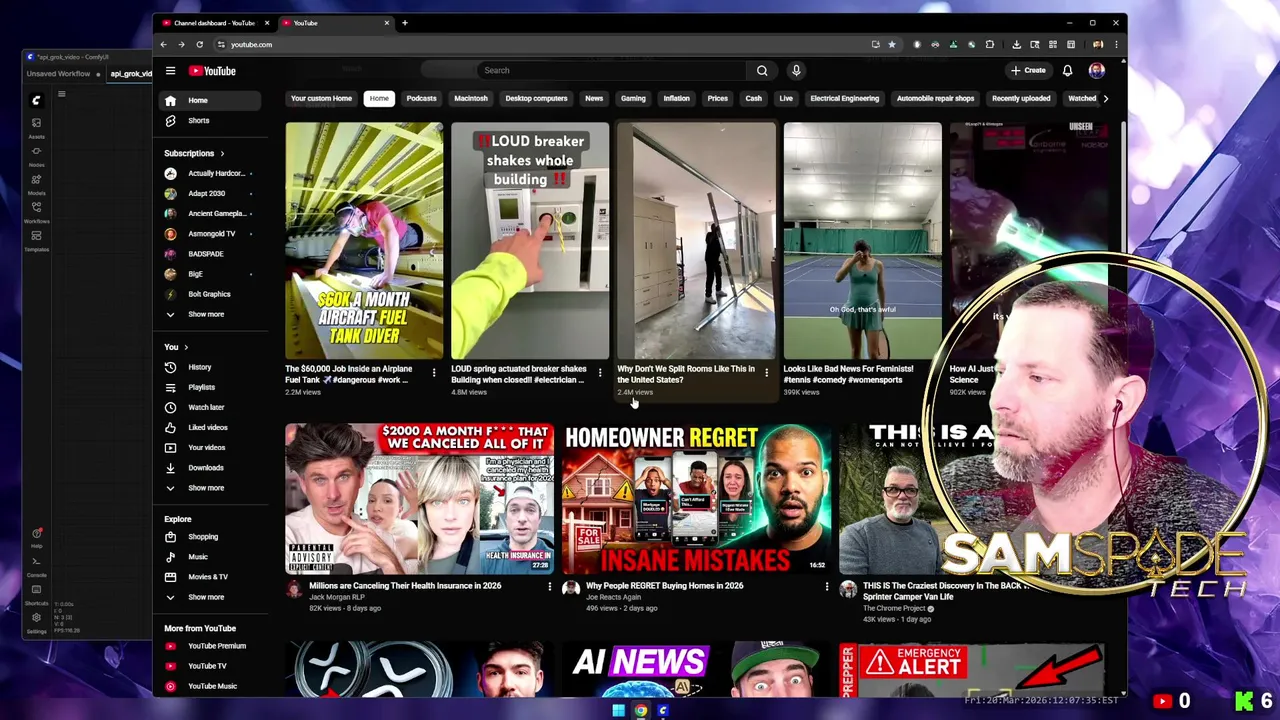Image resolution: width=1280 pixels, height=720 pixels.
Task: Open Chrome downloads icon
Action: (1016, 44)
